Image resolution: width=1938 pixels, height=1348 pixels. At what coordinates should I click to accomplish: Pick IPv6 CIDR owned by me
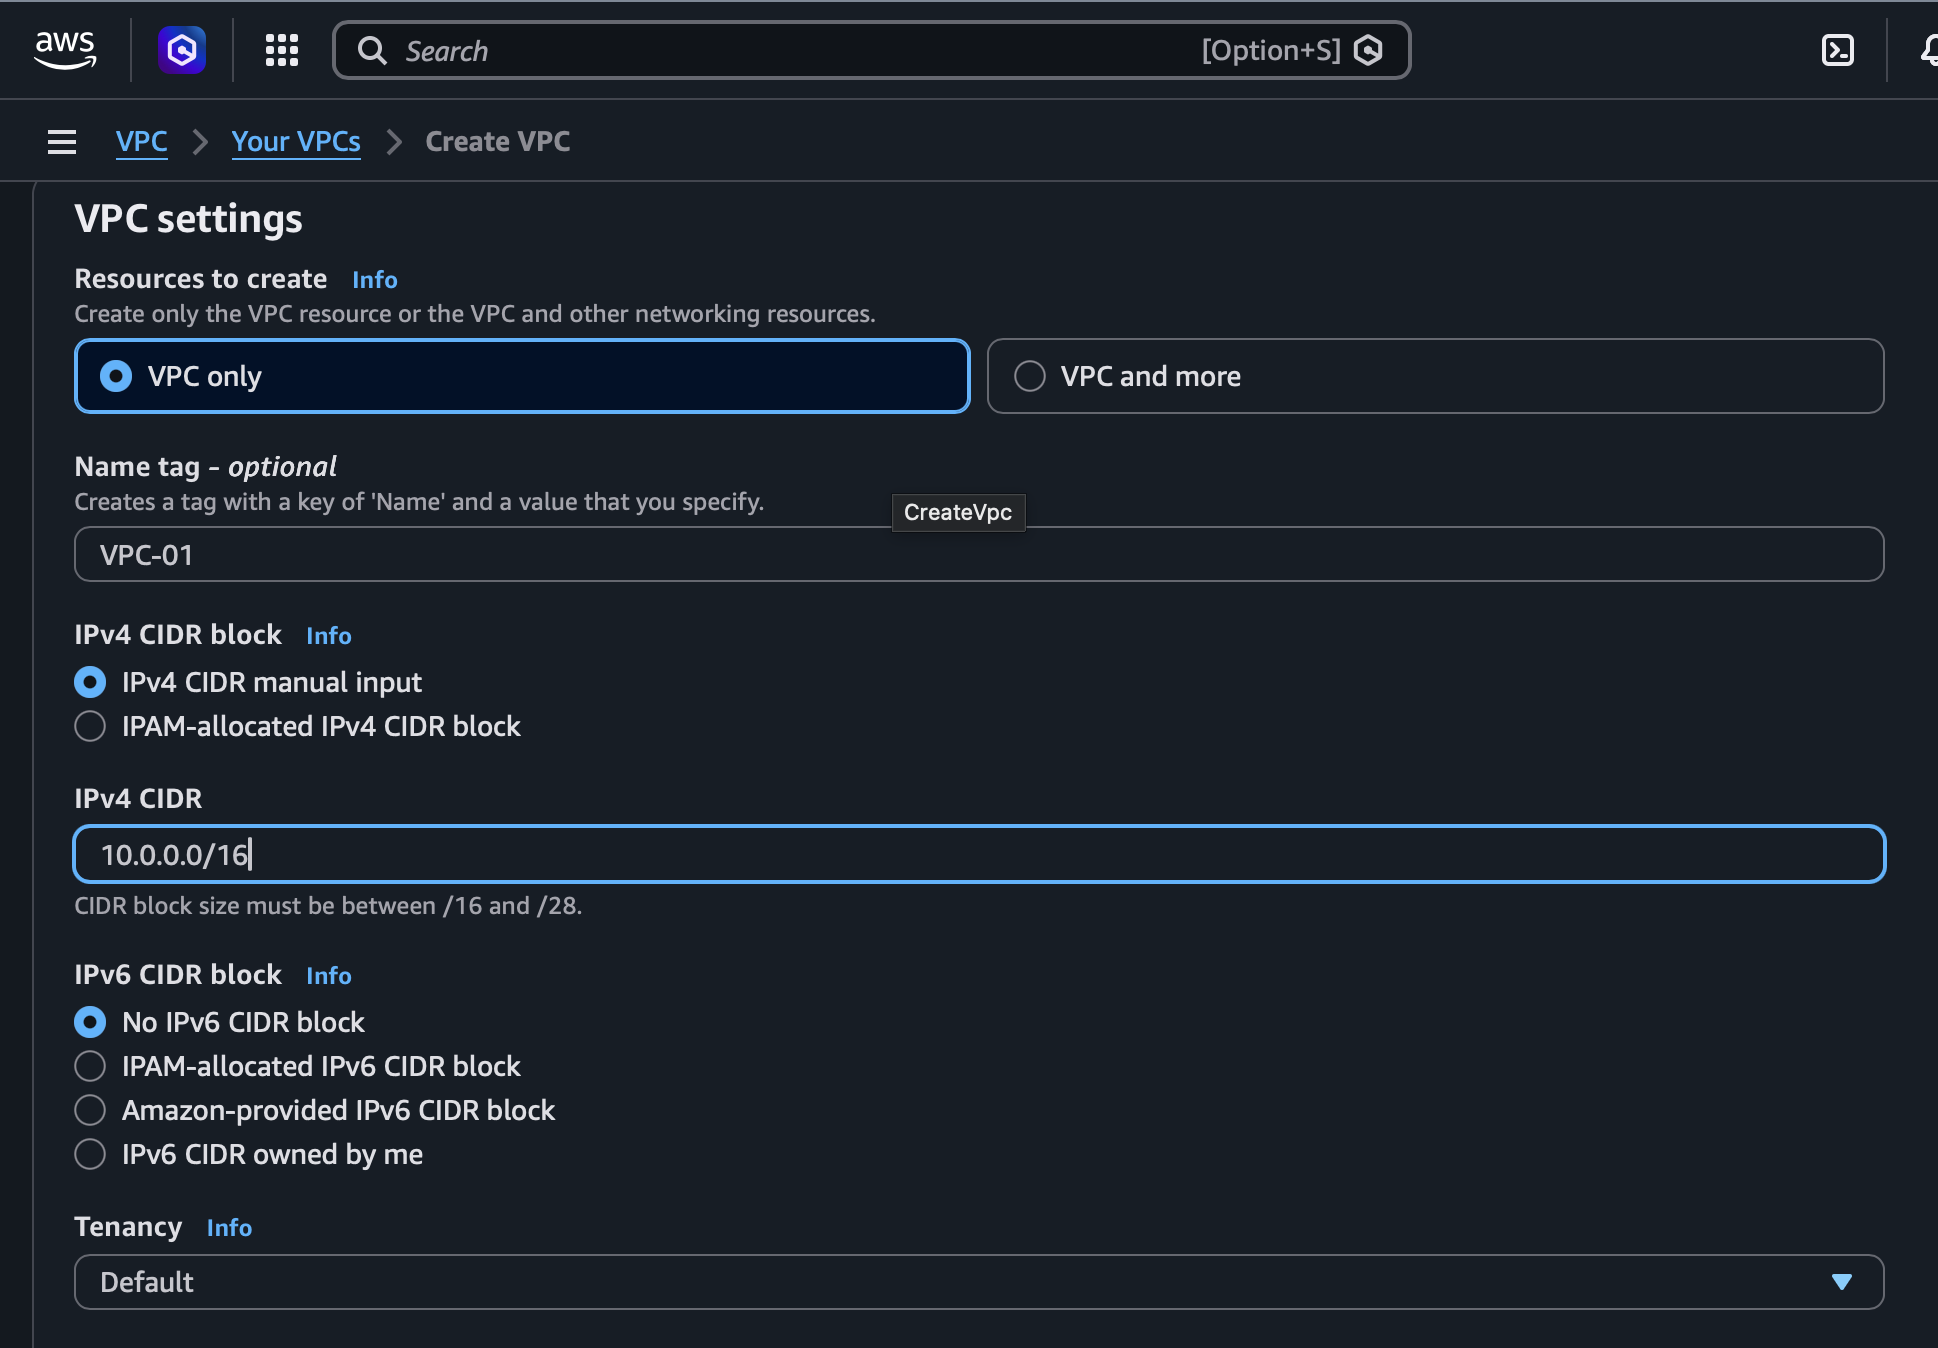[90, 1154]
